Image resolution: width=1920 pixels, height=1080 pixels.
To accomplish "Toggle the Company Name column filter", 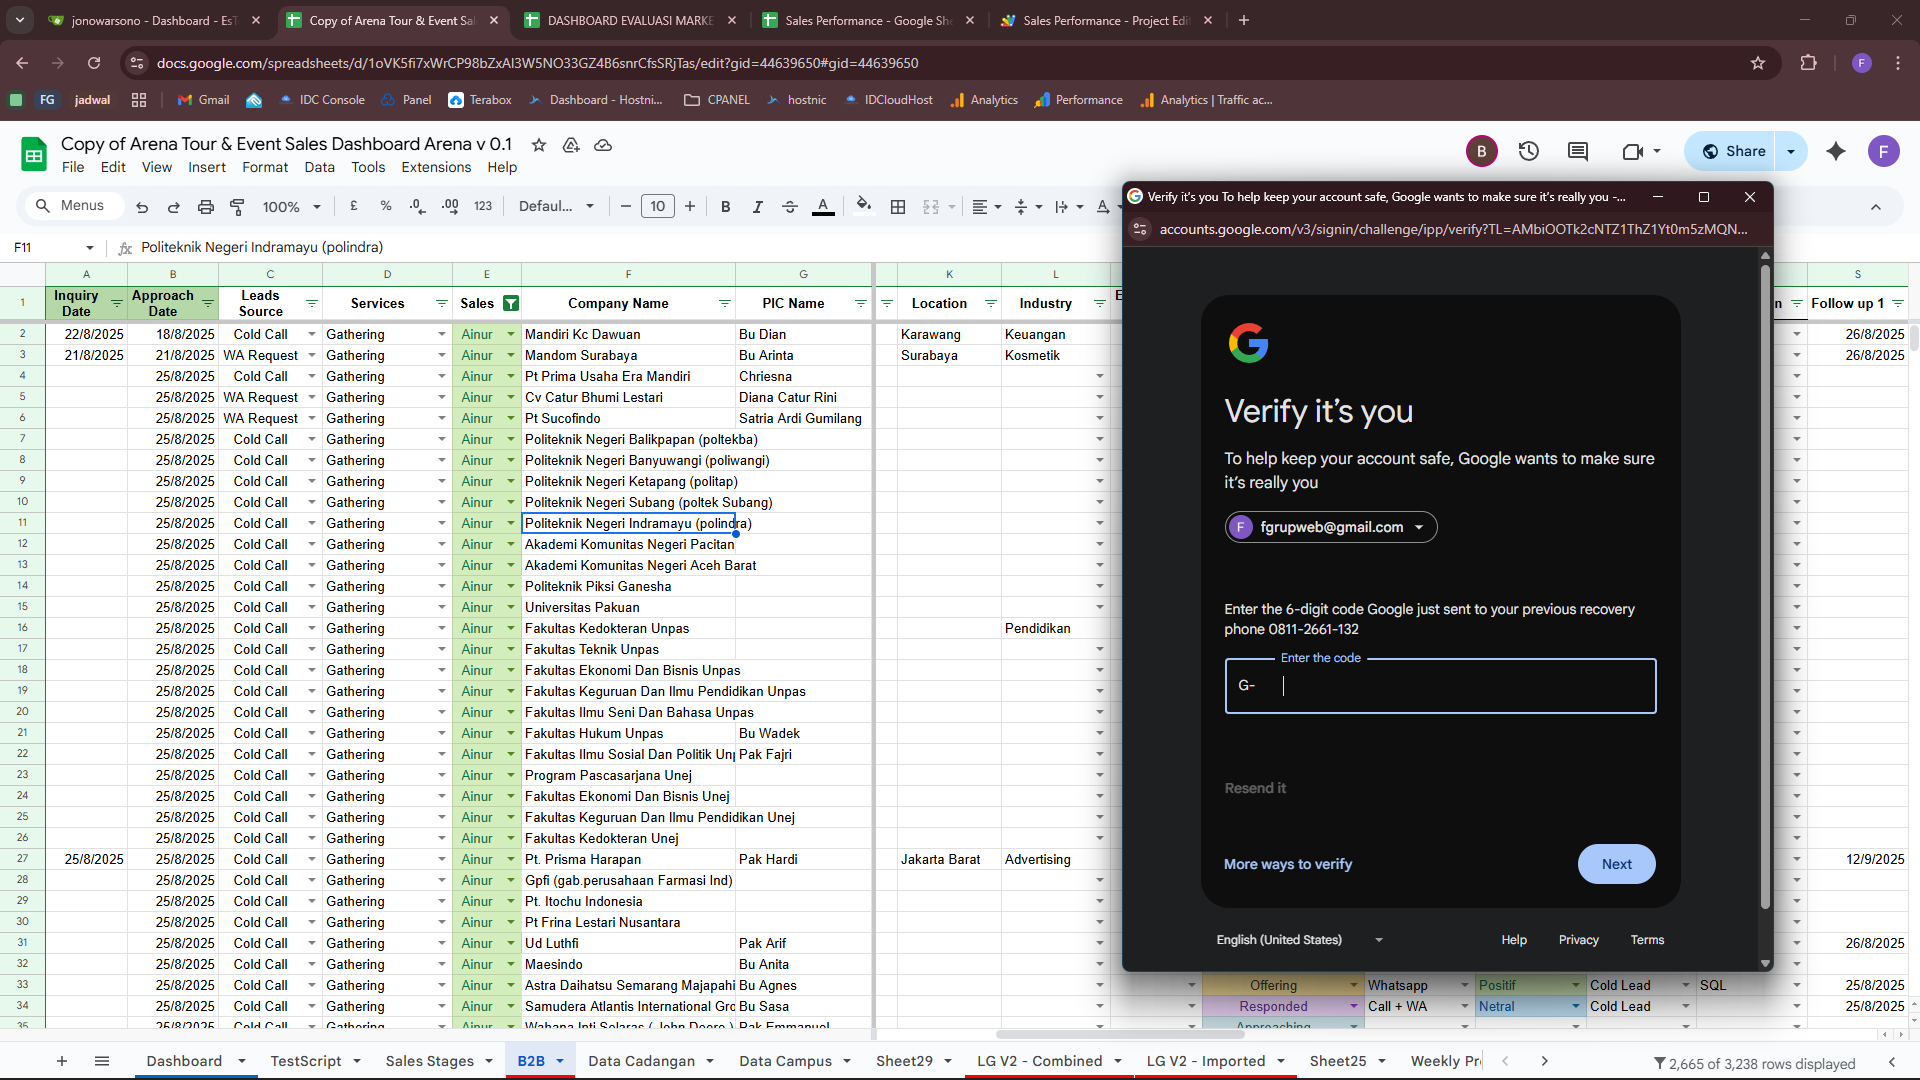I will (725, 303).
